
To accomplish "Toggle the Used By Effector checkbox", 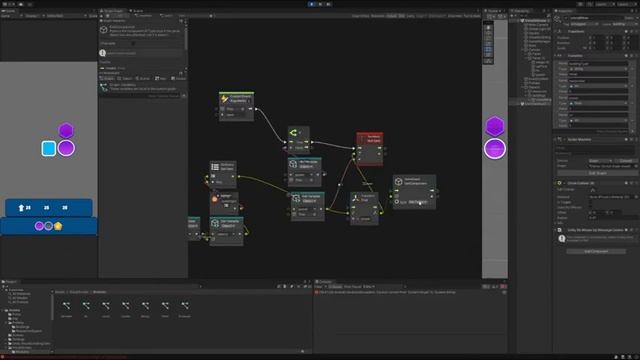I will 591,207.
